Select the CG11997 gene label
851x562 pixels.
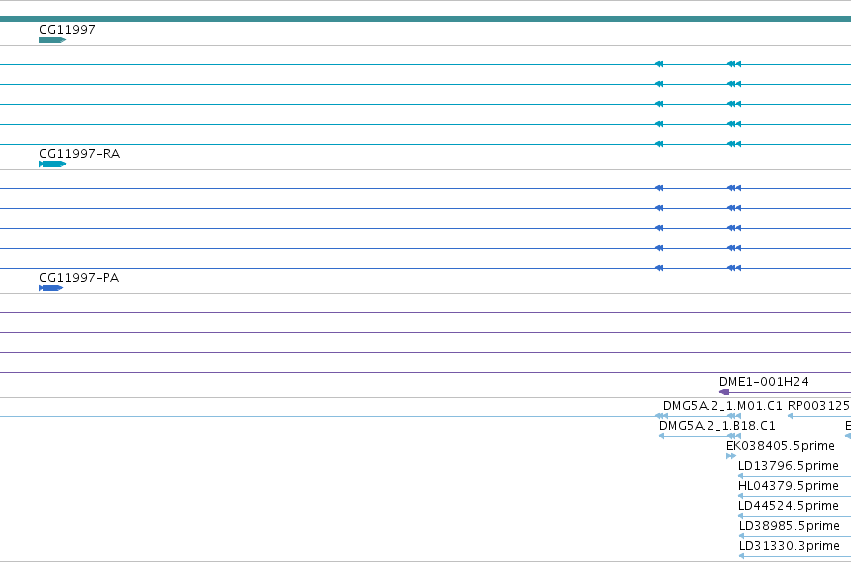click(67, 30)
